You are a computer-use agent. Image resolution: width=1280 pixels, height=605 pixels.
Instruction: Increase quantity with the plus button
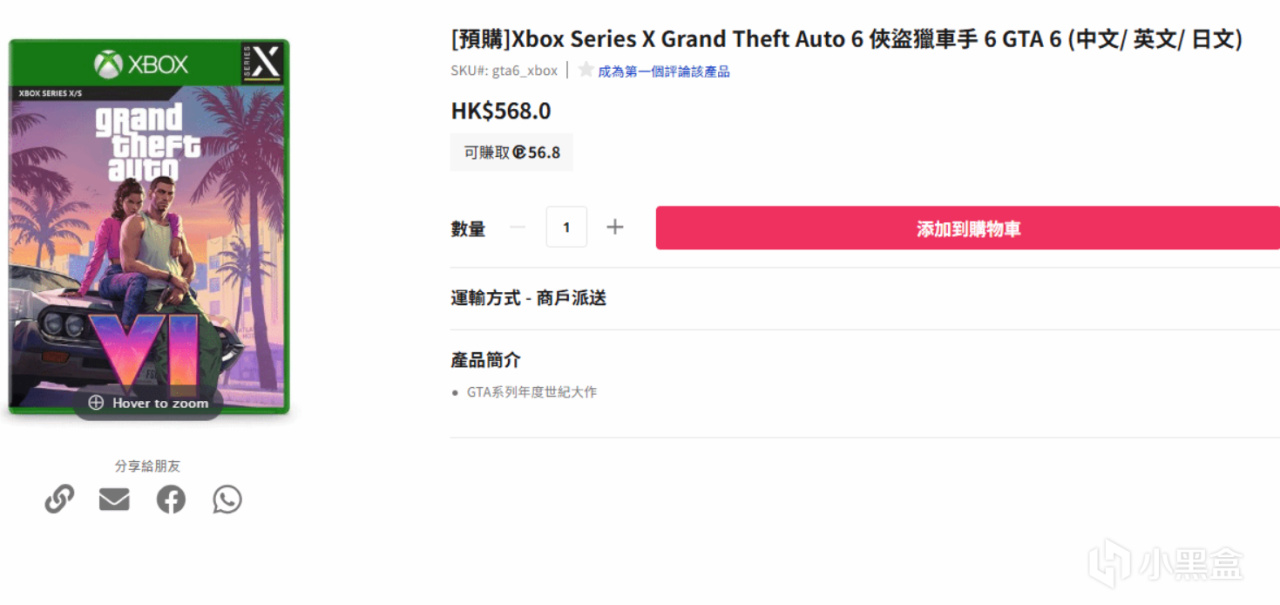click(x=615, y=227)
